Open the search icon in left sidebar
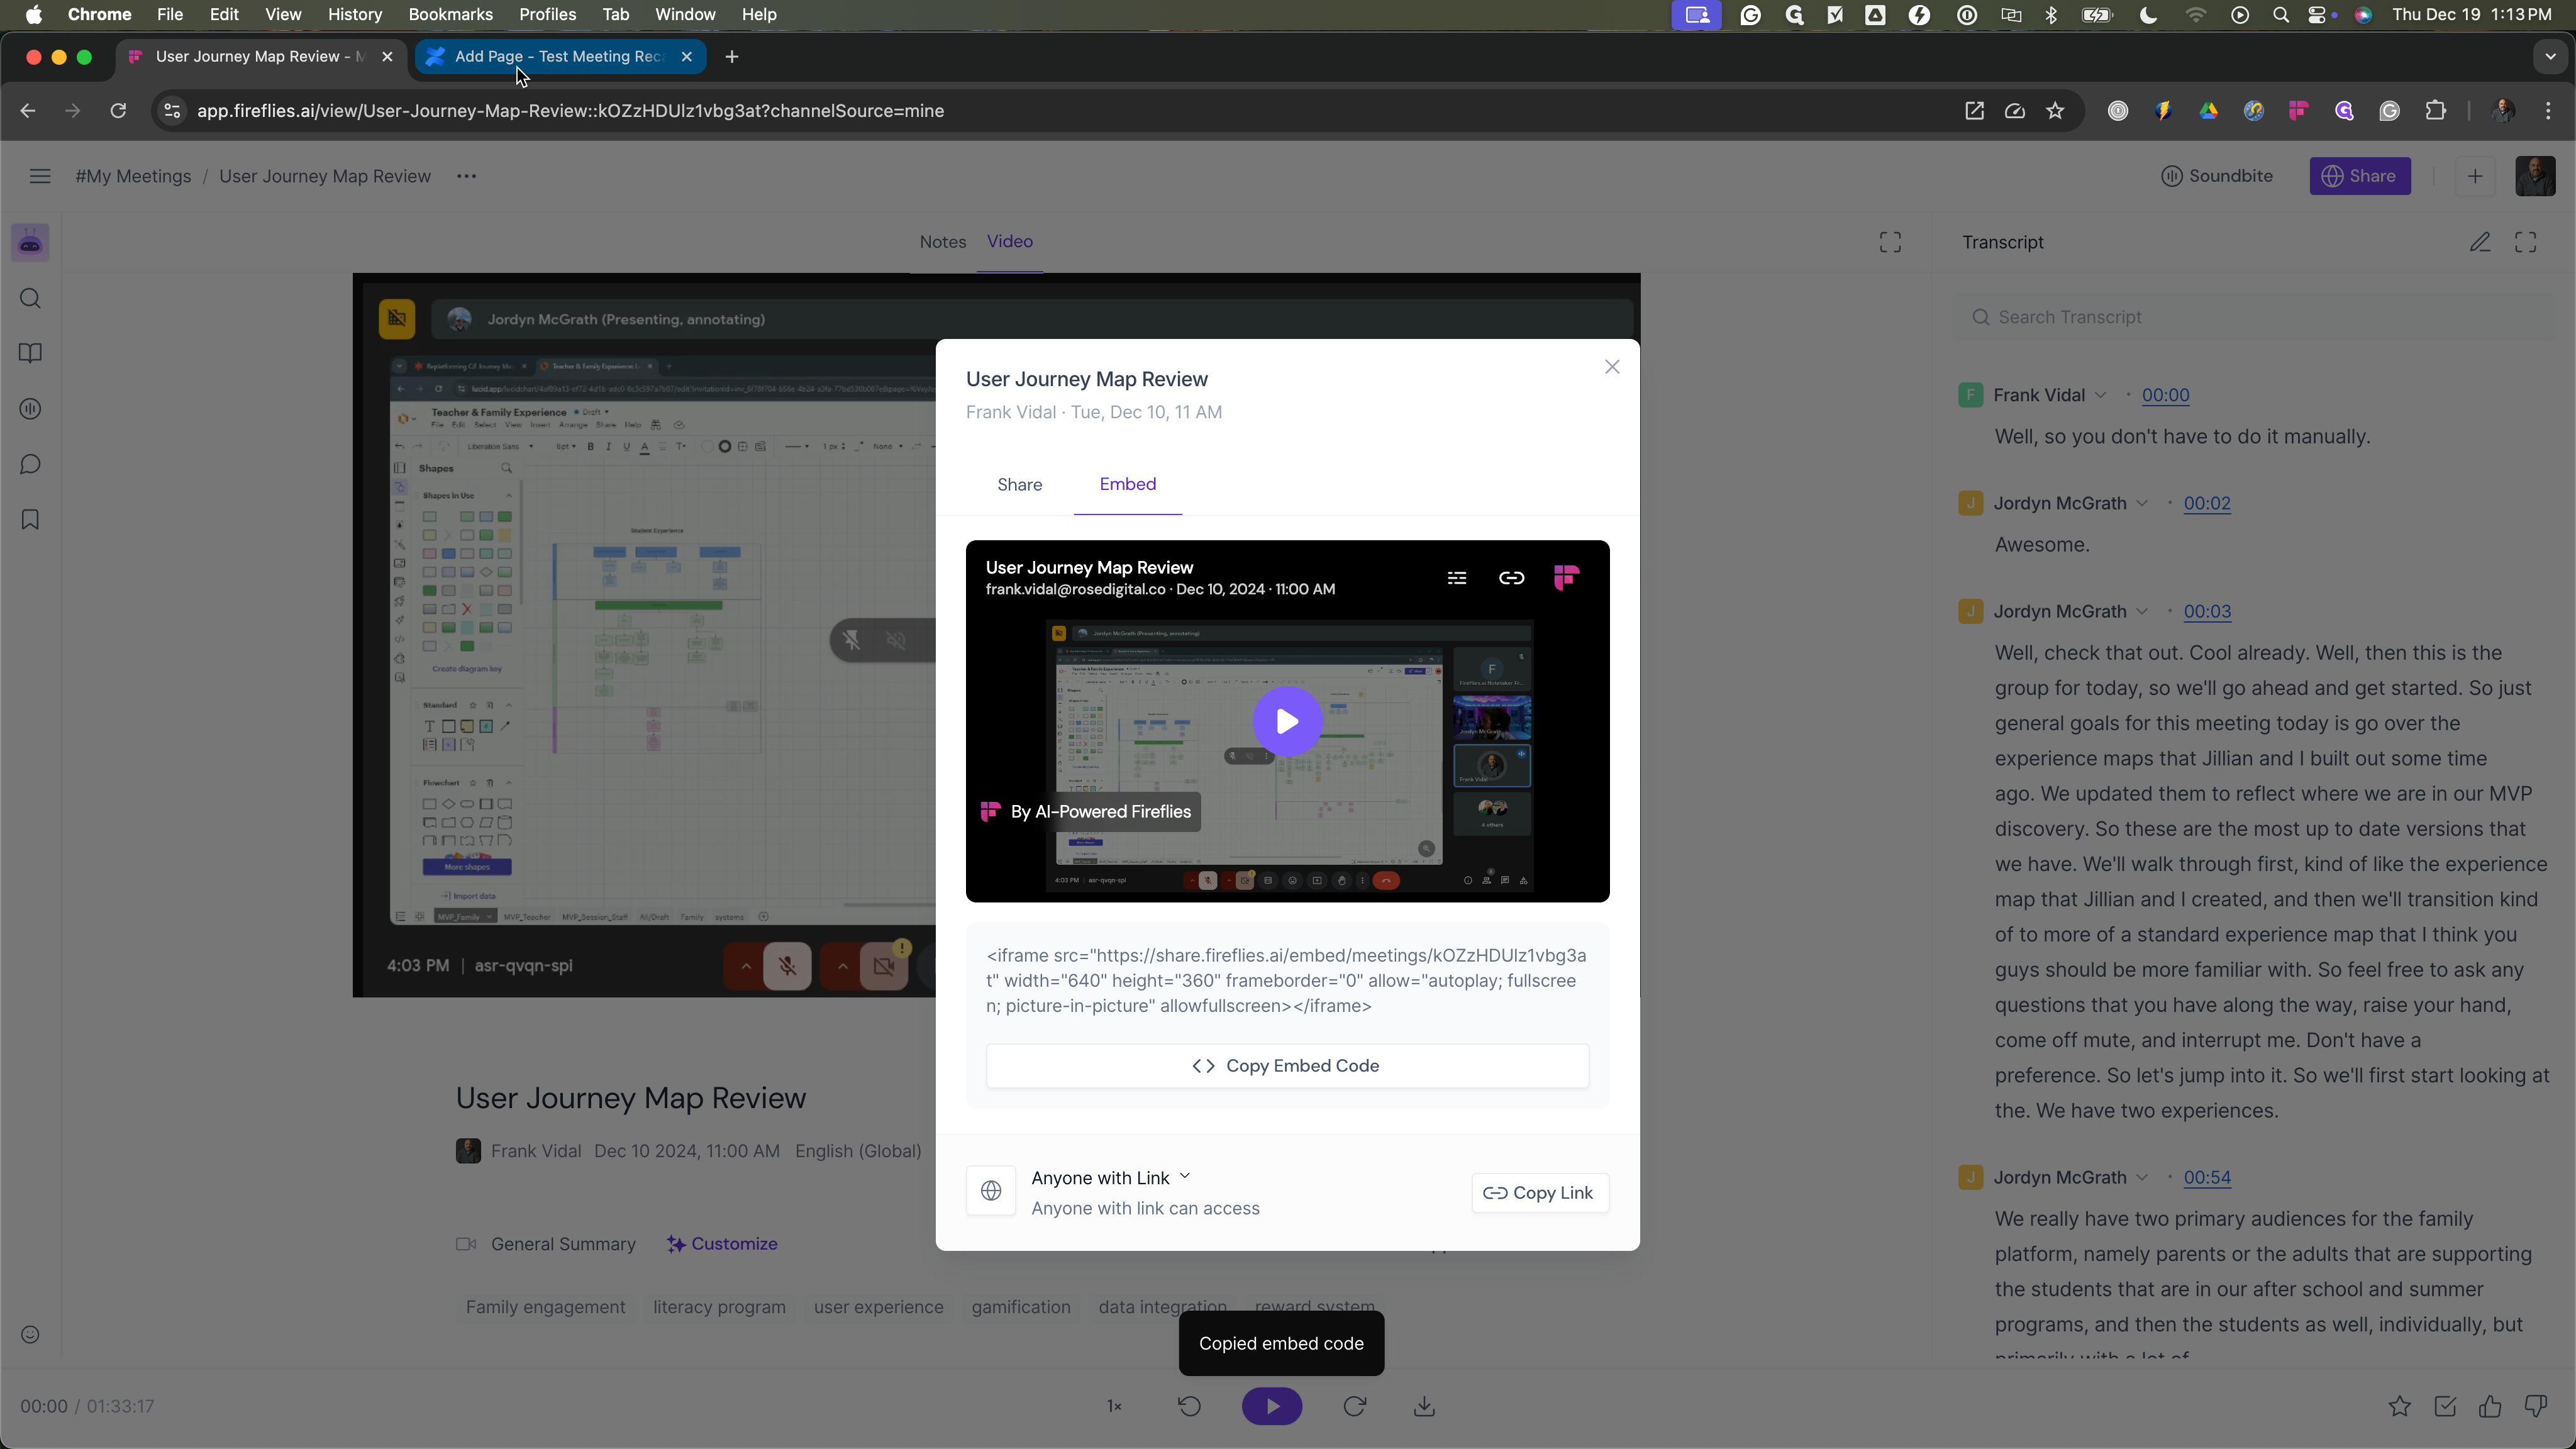Viewport: 2576px width, 1449px height. (x=30, y=299)
